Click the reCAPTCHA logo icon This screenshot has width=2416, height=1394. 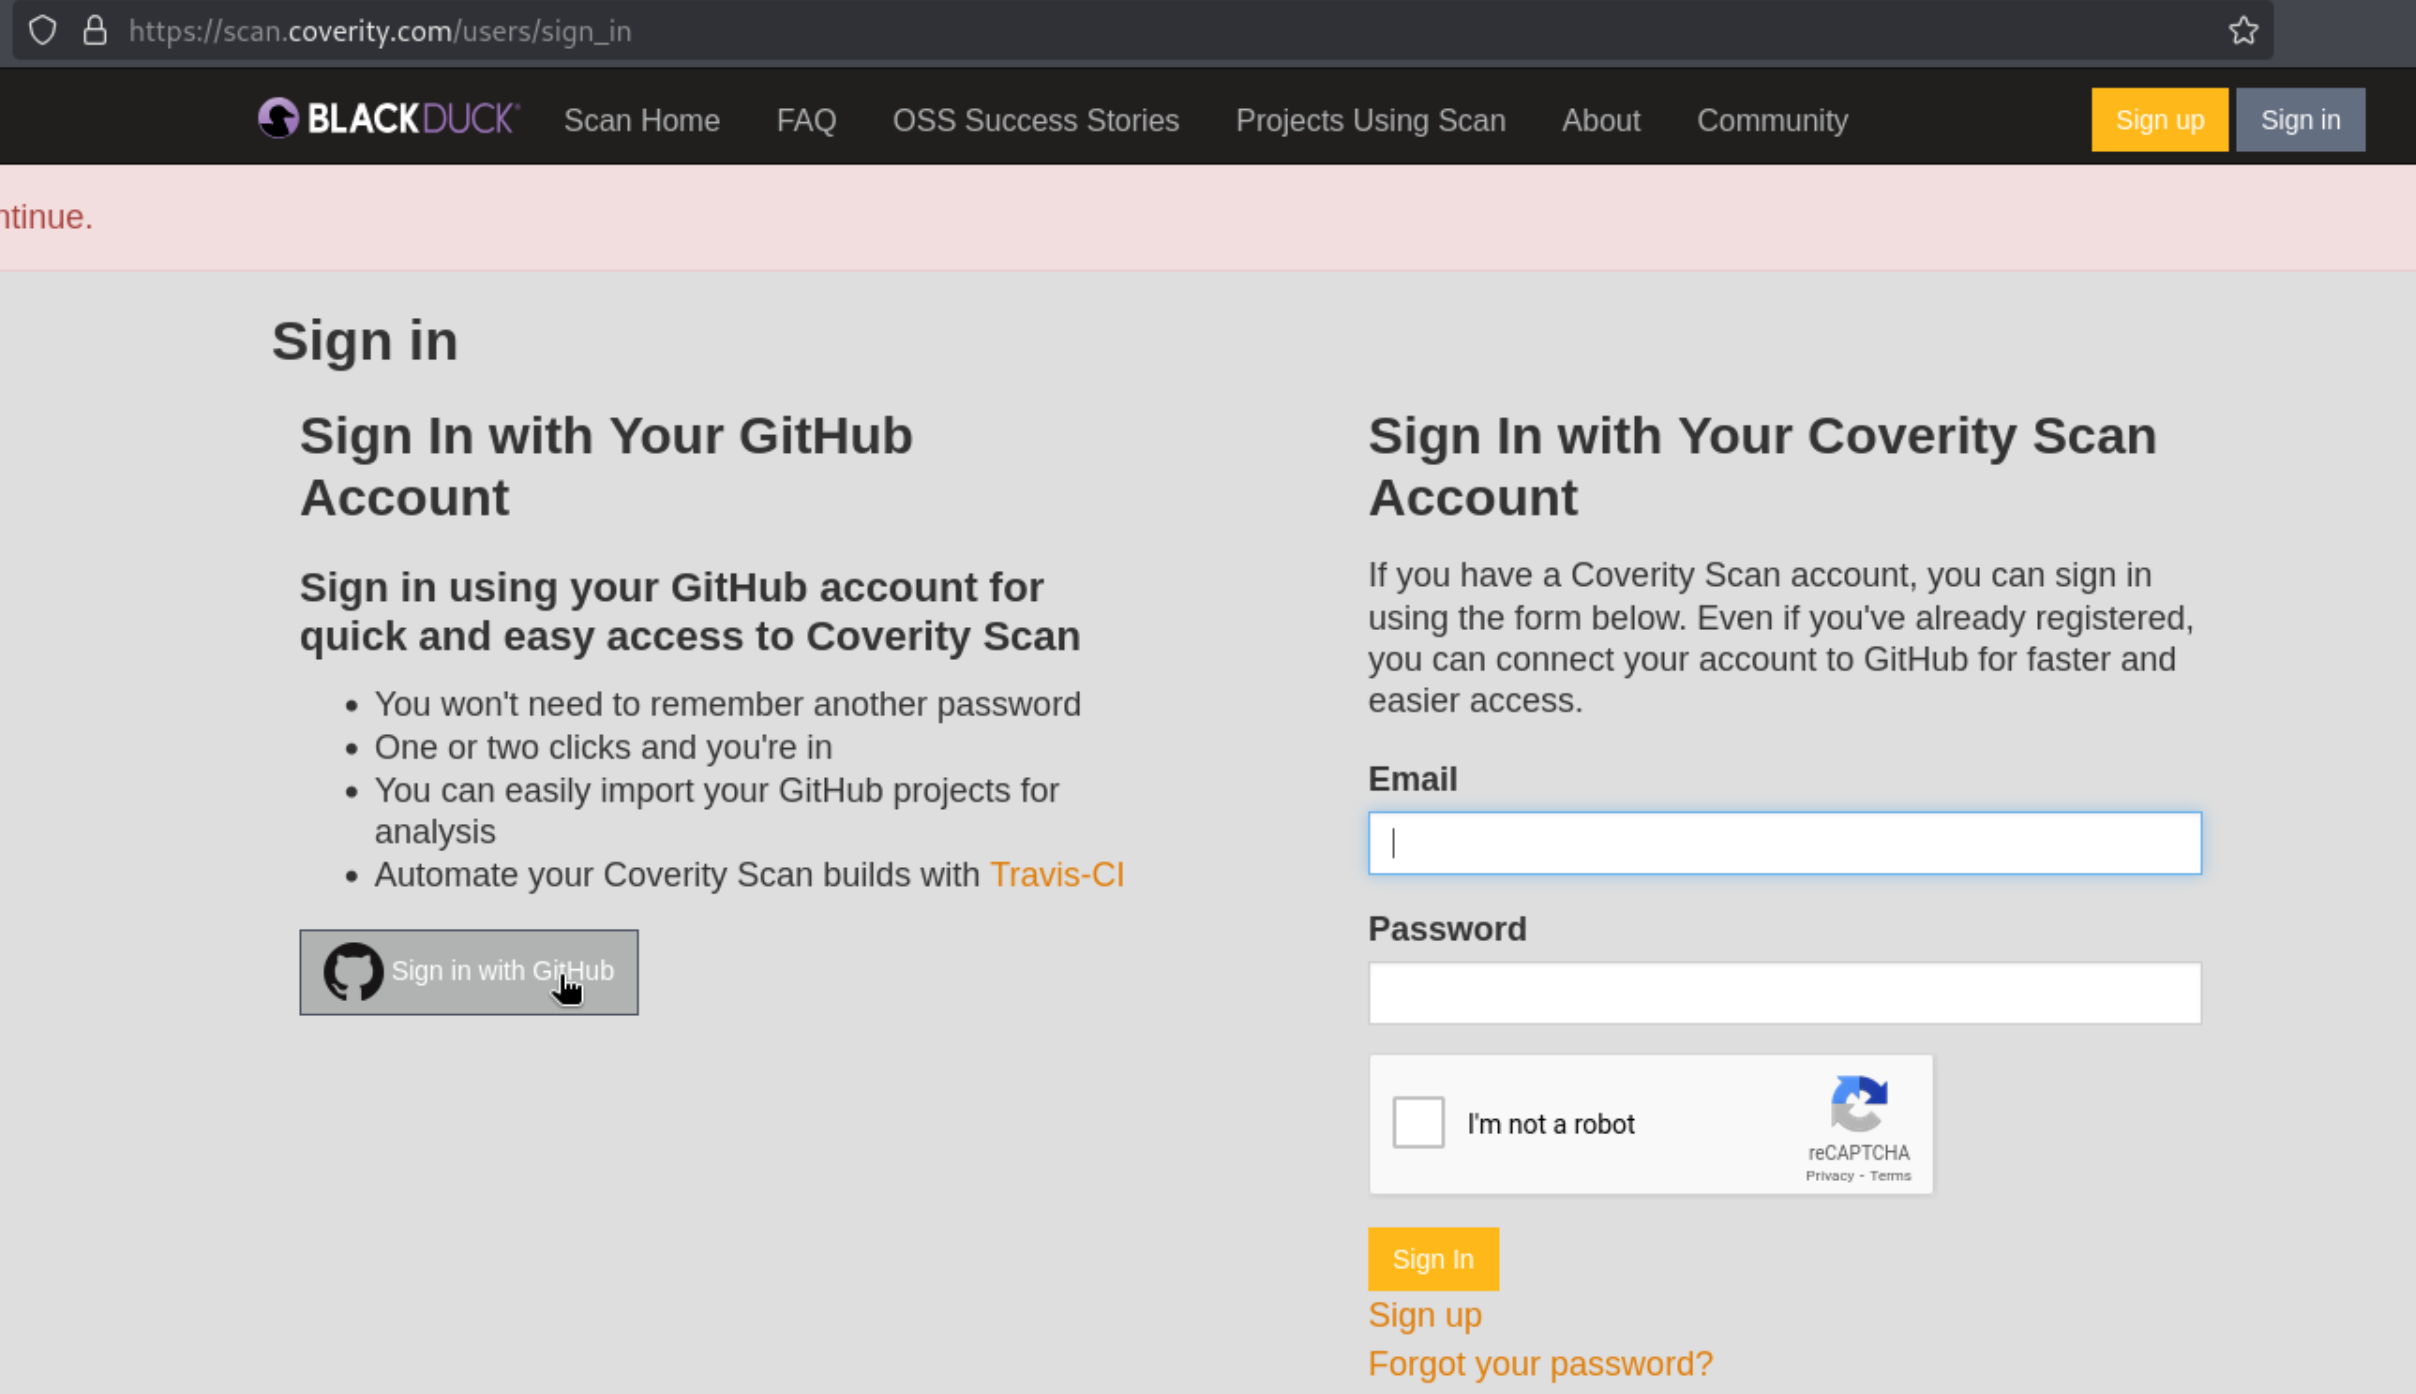pyautogui.click(x=1859, y=1103)
